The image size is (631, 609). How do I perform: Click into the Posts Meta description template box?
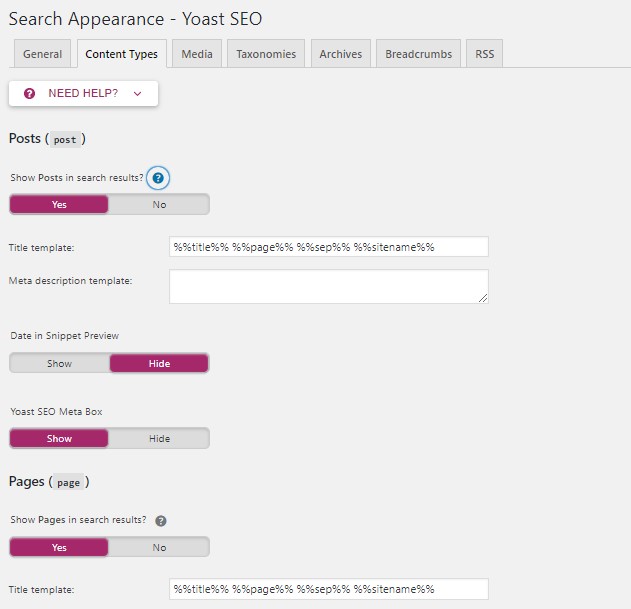(x=329, y=287)
